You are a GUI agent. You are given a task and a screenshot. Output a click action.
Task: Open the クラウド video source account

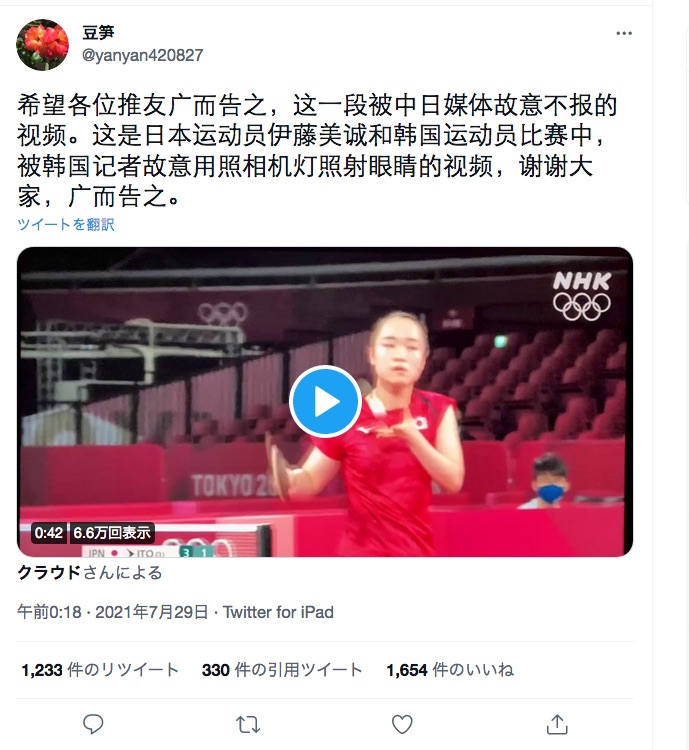coord(49,572)
